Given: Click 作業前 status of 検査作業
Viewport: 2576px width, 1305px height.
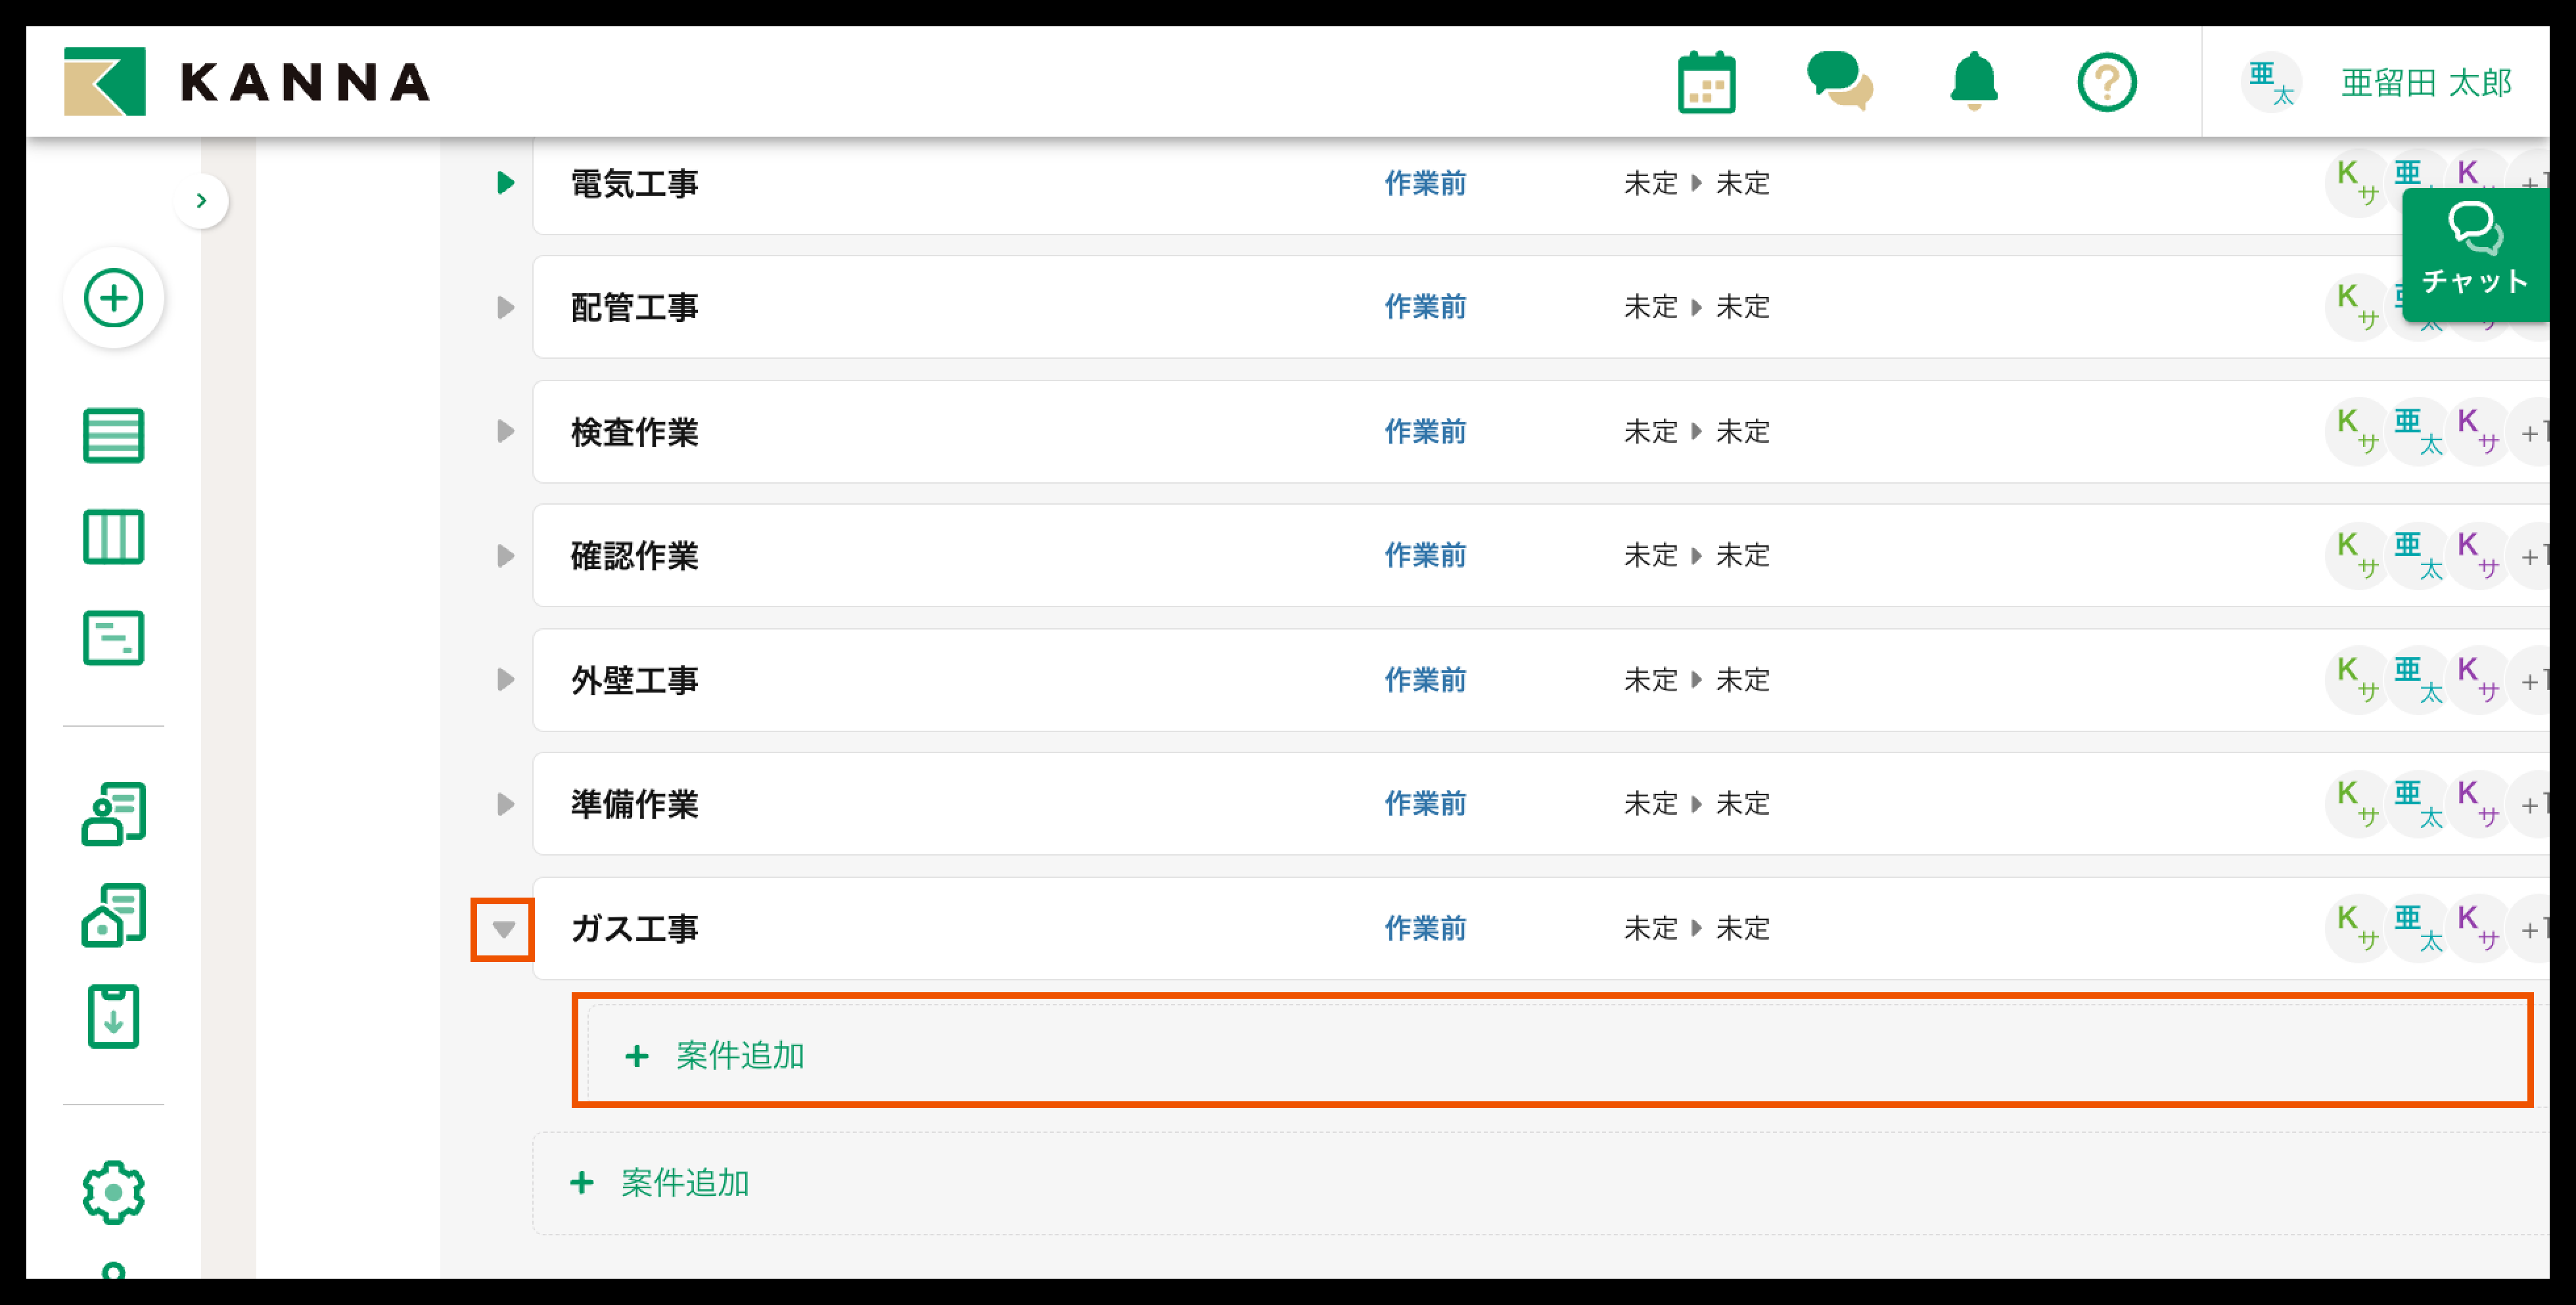Looking at the screenshot, I should coord(1425,432).
